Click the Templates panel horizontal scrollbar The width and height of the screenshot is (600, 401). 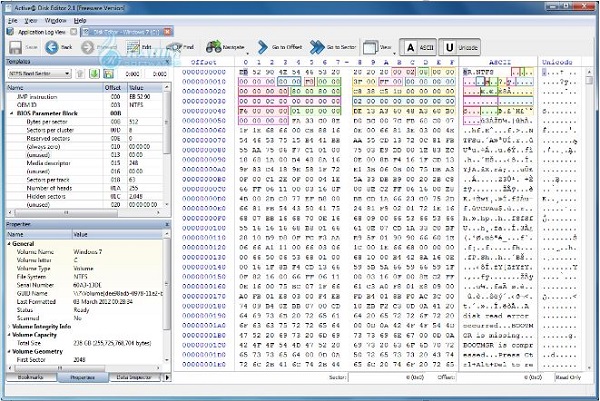pyautogui.click(x=83, y=212)
